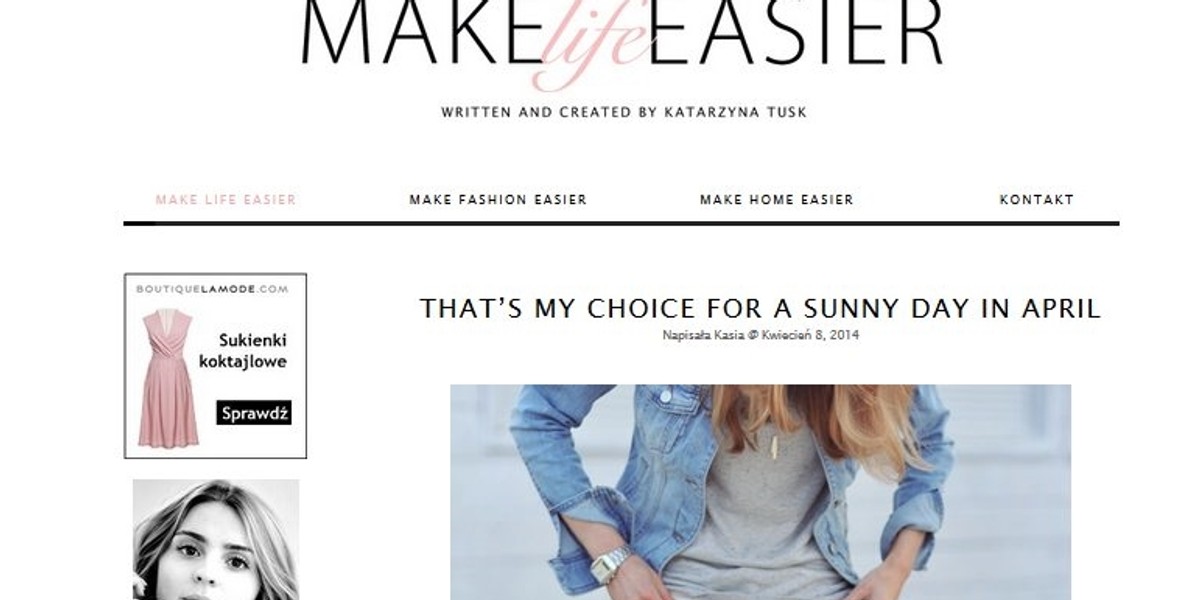
Task: Open the boutiquelamode.com ad banner
Action: click(x=215, y=366)
